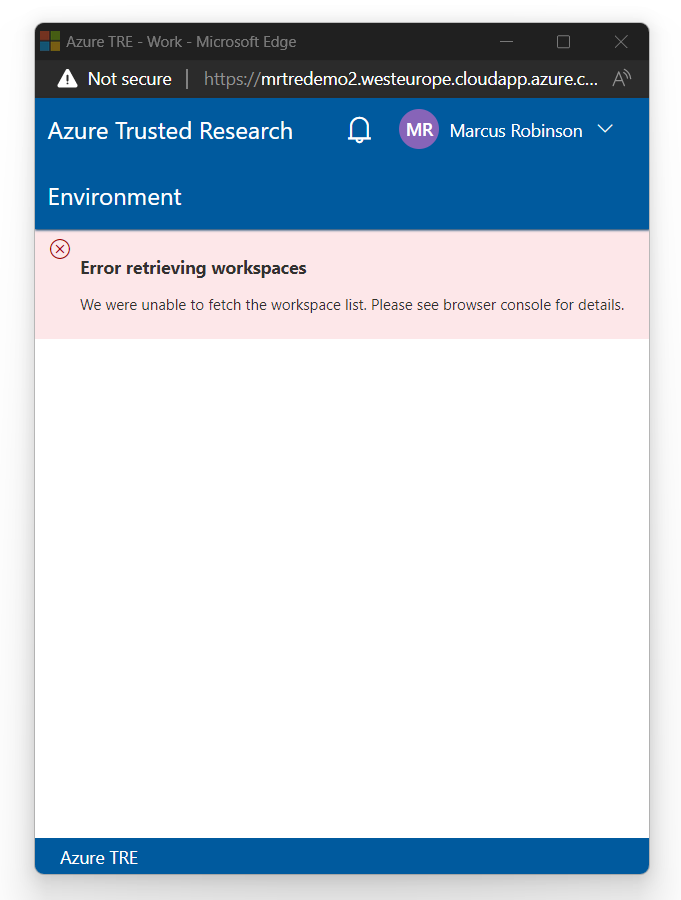The height and width of the screenshot is (900, 681).
Task: Expand the Marcus Robinson account dropdown chevron
Action: (x=604, y=129)
